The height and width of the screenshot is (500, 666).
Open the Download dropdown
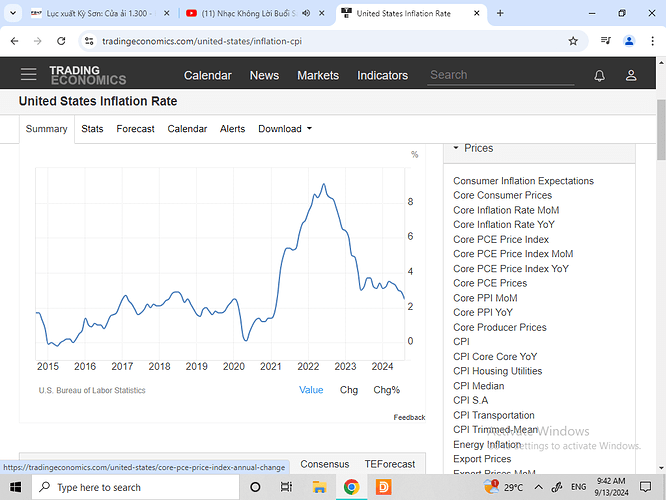[x=285, y=129]
